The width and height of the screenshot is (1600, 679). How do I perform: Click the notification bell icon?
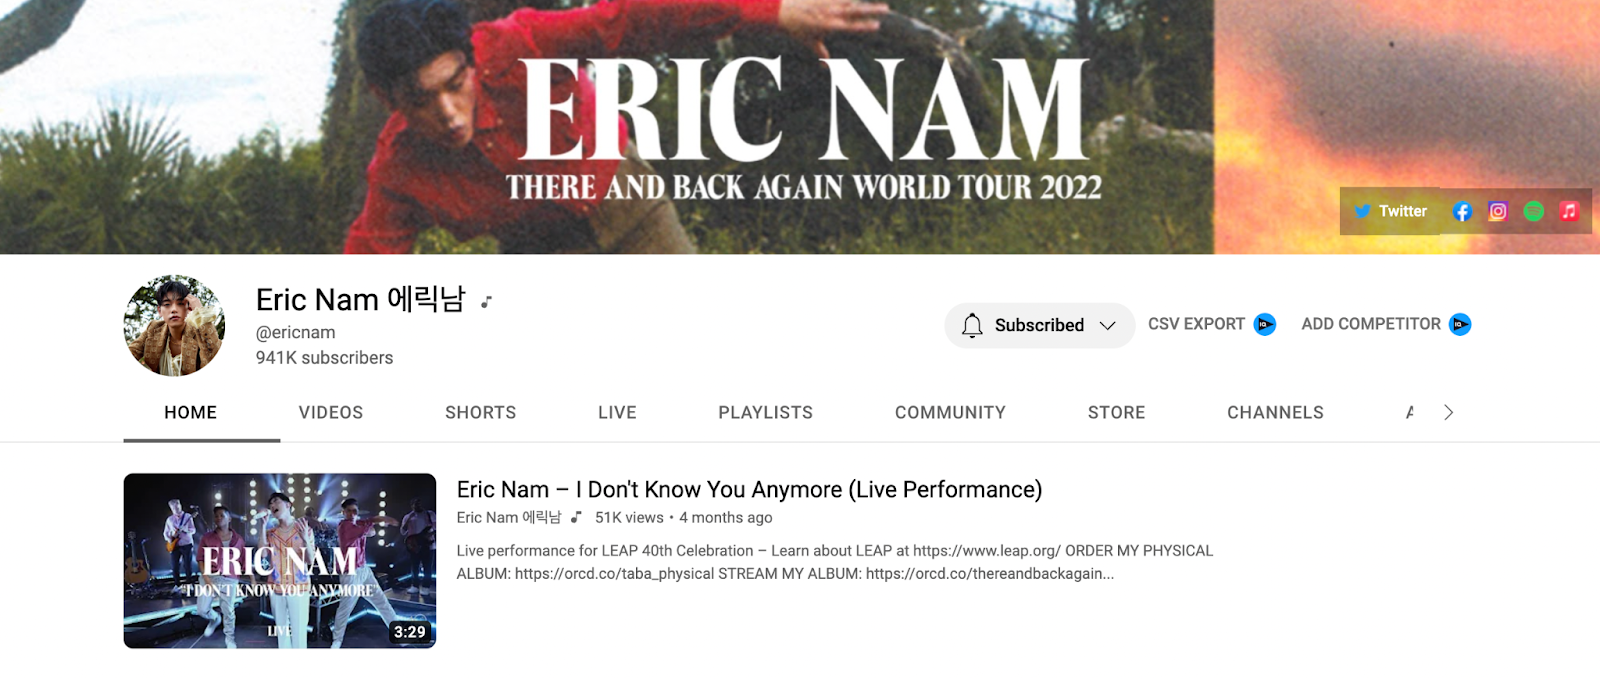pos(972,325)
